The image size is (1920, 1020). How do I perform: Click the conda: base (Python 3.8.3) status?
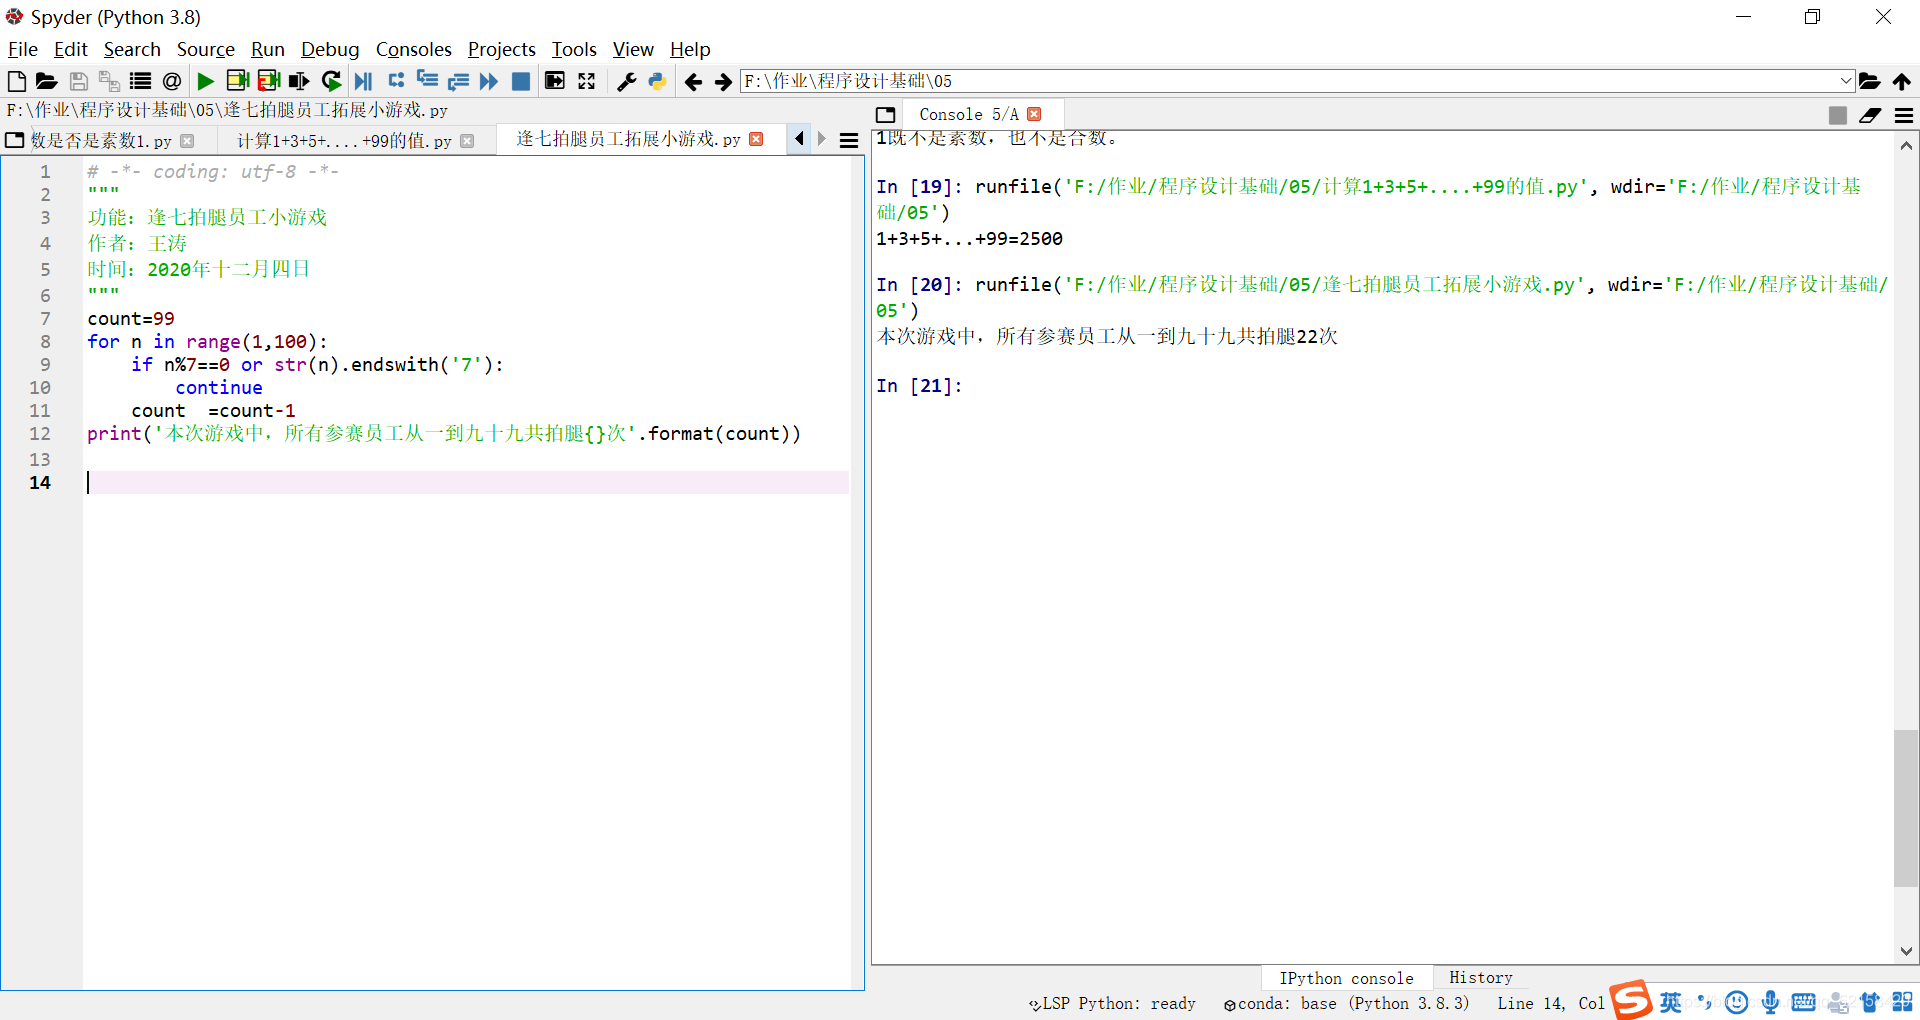(x=1346, y=1003)
